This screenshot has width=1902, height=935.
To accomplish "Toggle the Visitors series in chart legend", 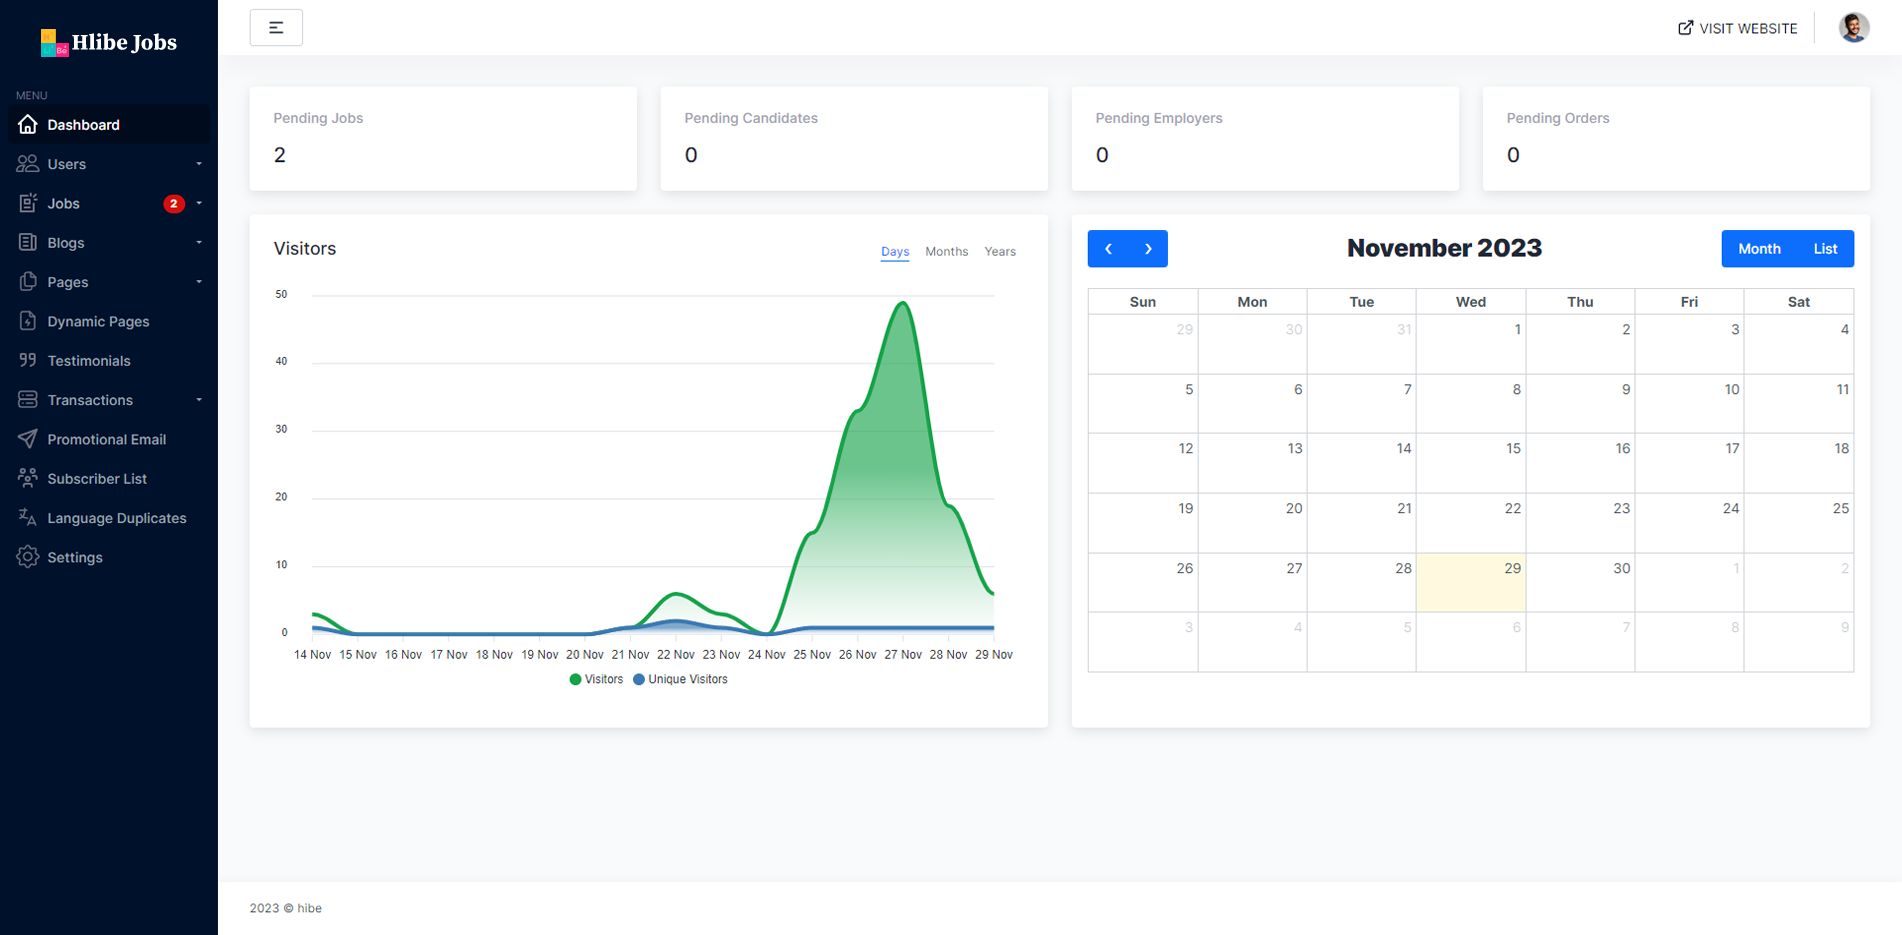I will click(x=596, y=679).
